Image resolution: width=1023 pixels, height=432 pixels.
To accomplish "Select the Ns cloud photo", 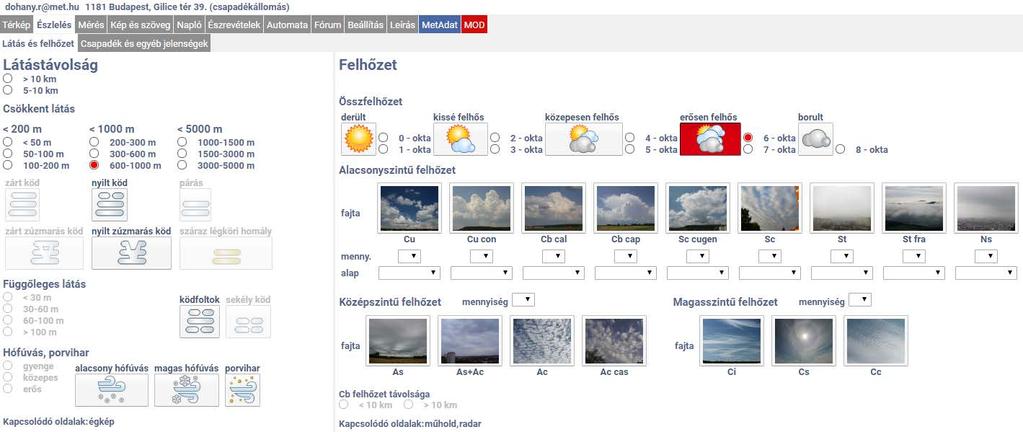I will coord(986,208).
